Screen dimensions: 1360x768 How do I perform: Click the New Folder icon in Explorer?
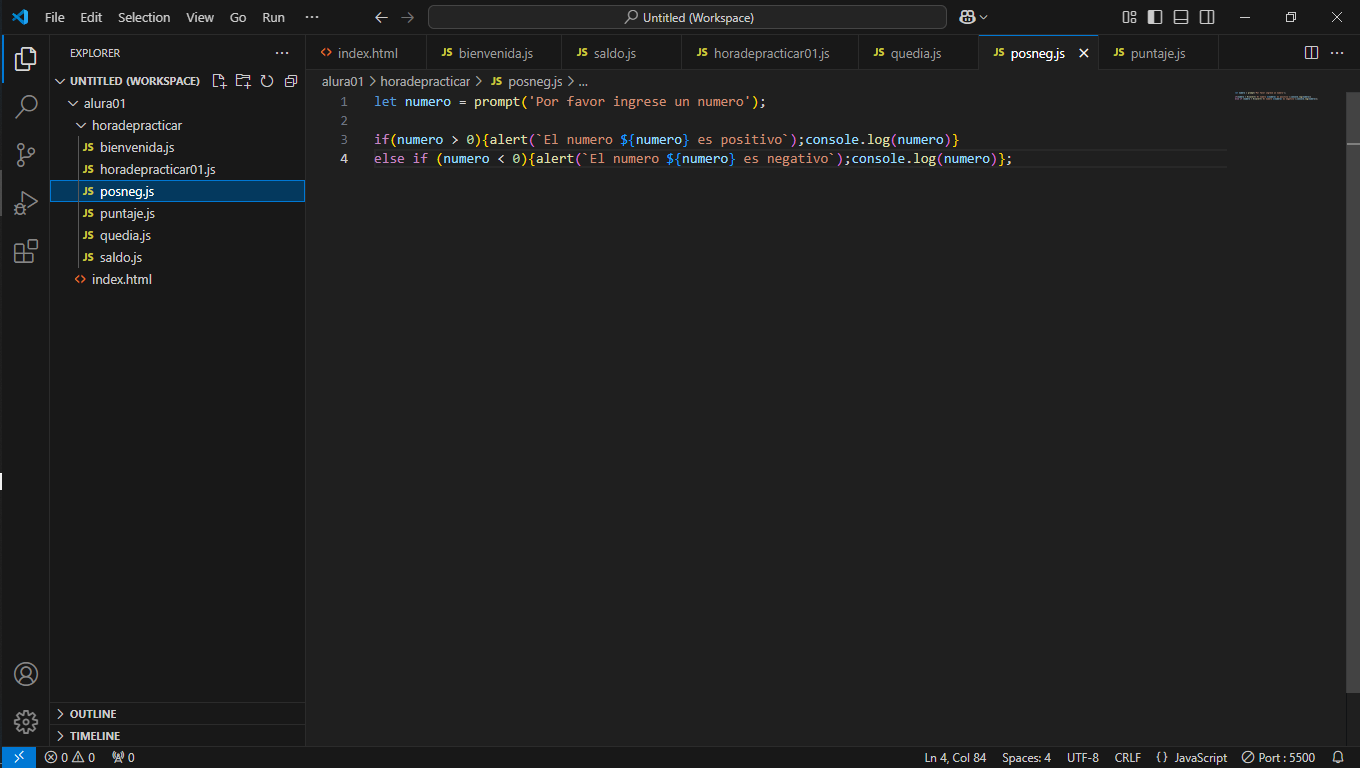pos(243,81)
